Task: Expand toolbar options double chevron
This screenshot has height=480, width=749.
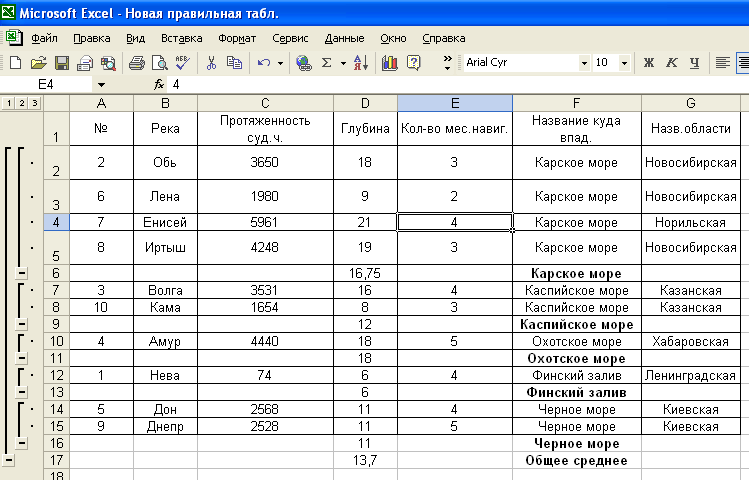Action: coord(447,63)
